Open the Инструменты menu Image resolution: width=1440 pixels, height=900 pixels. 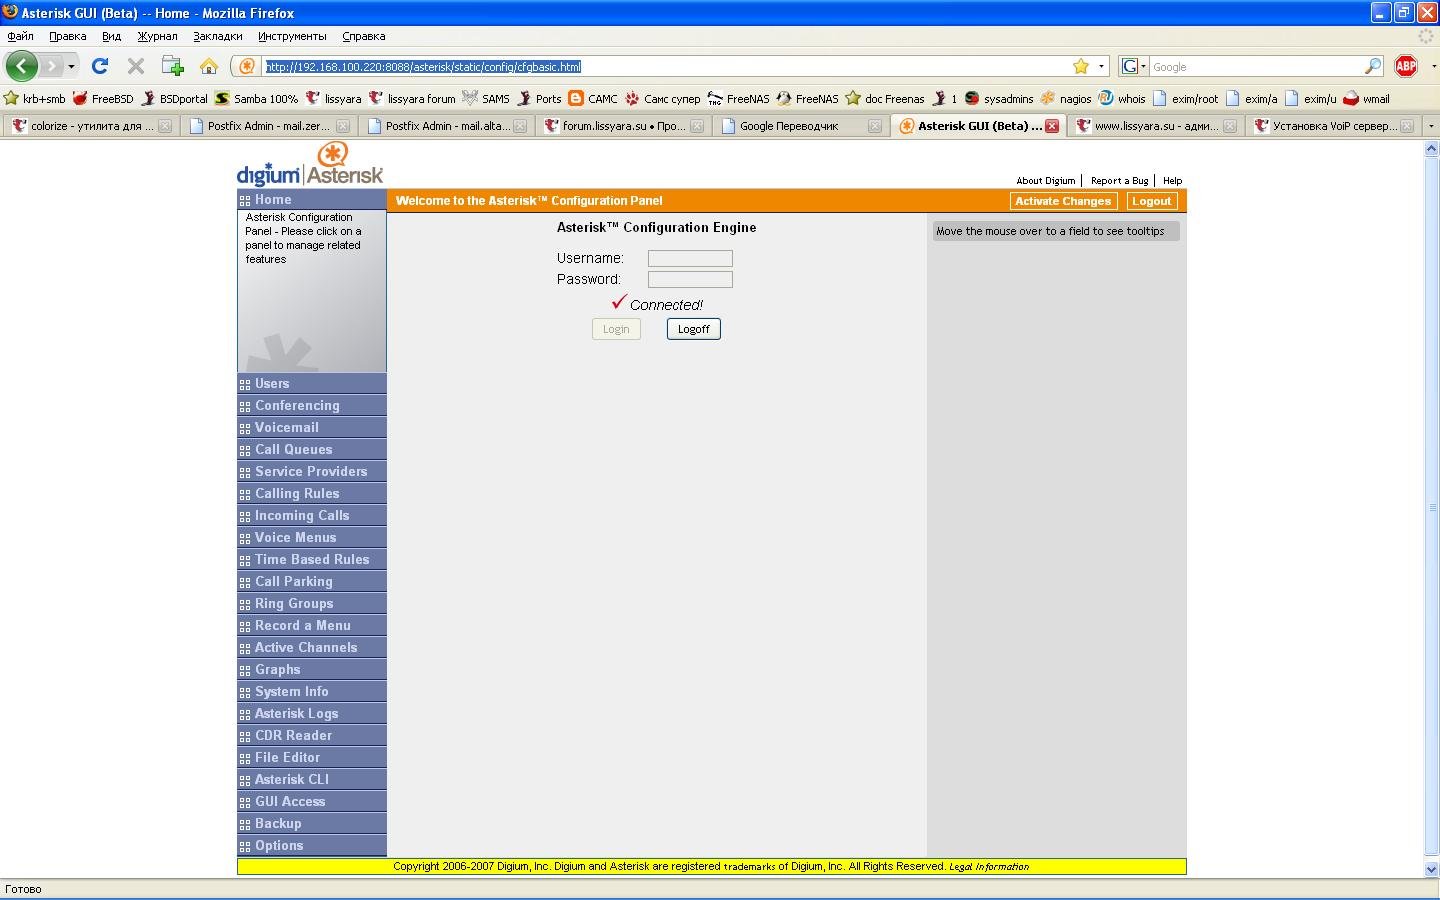pyautogui.click(x=292, y=36)
